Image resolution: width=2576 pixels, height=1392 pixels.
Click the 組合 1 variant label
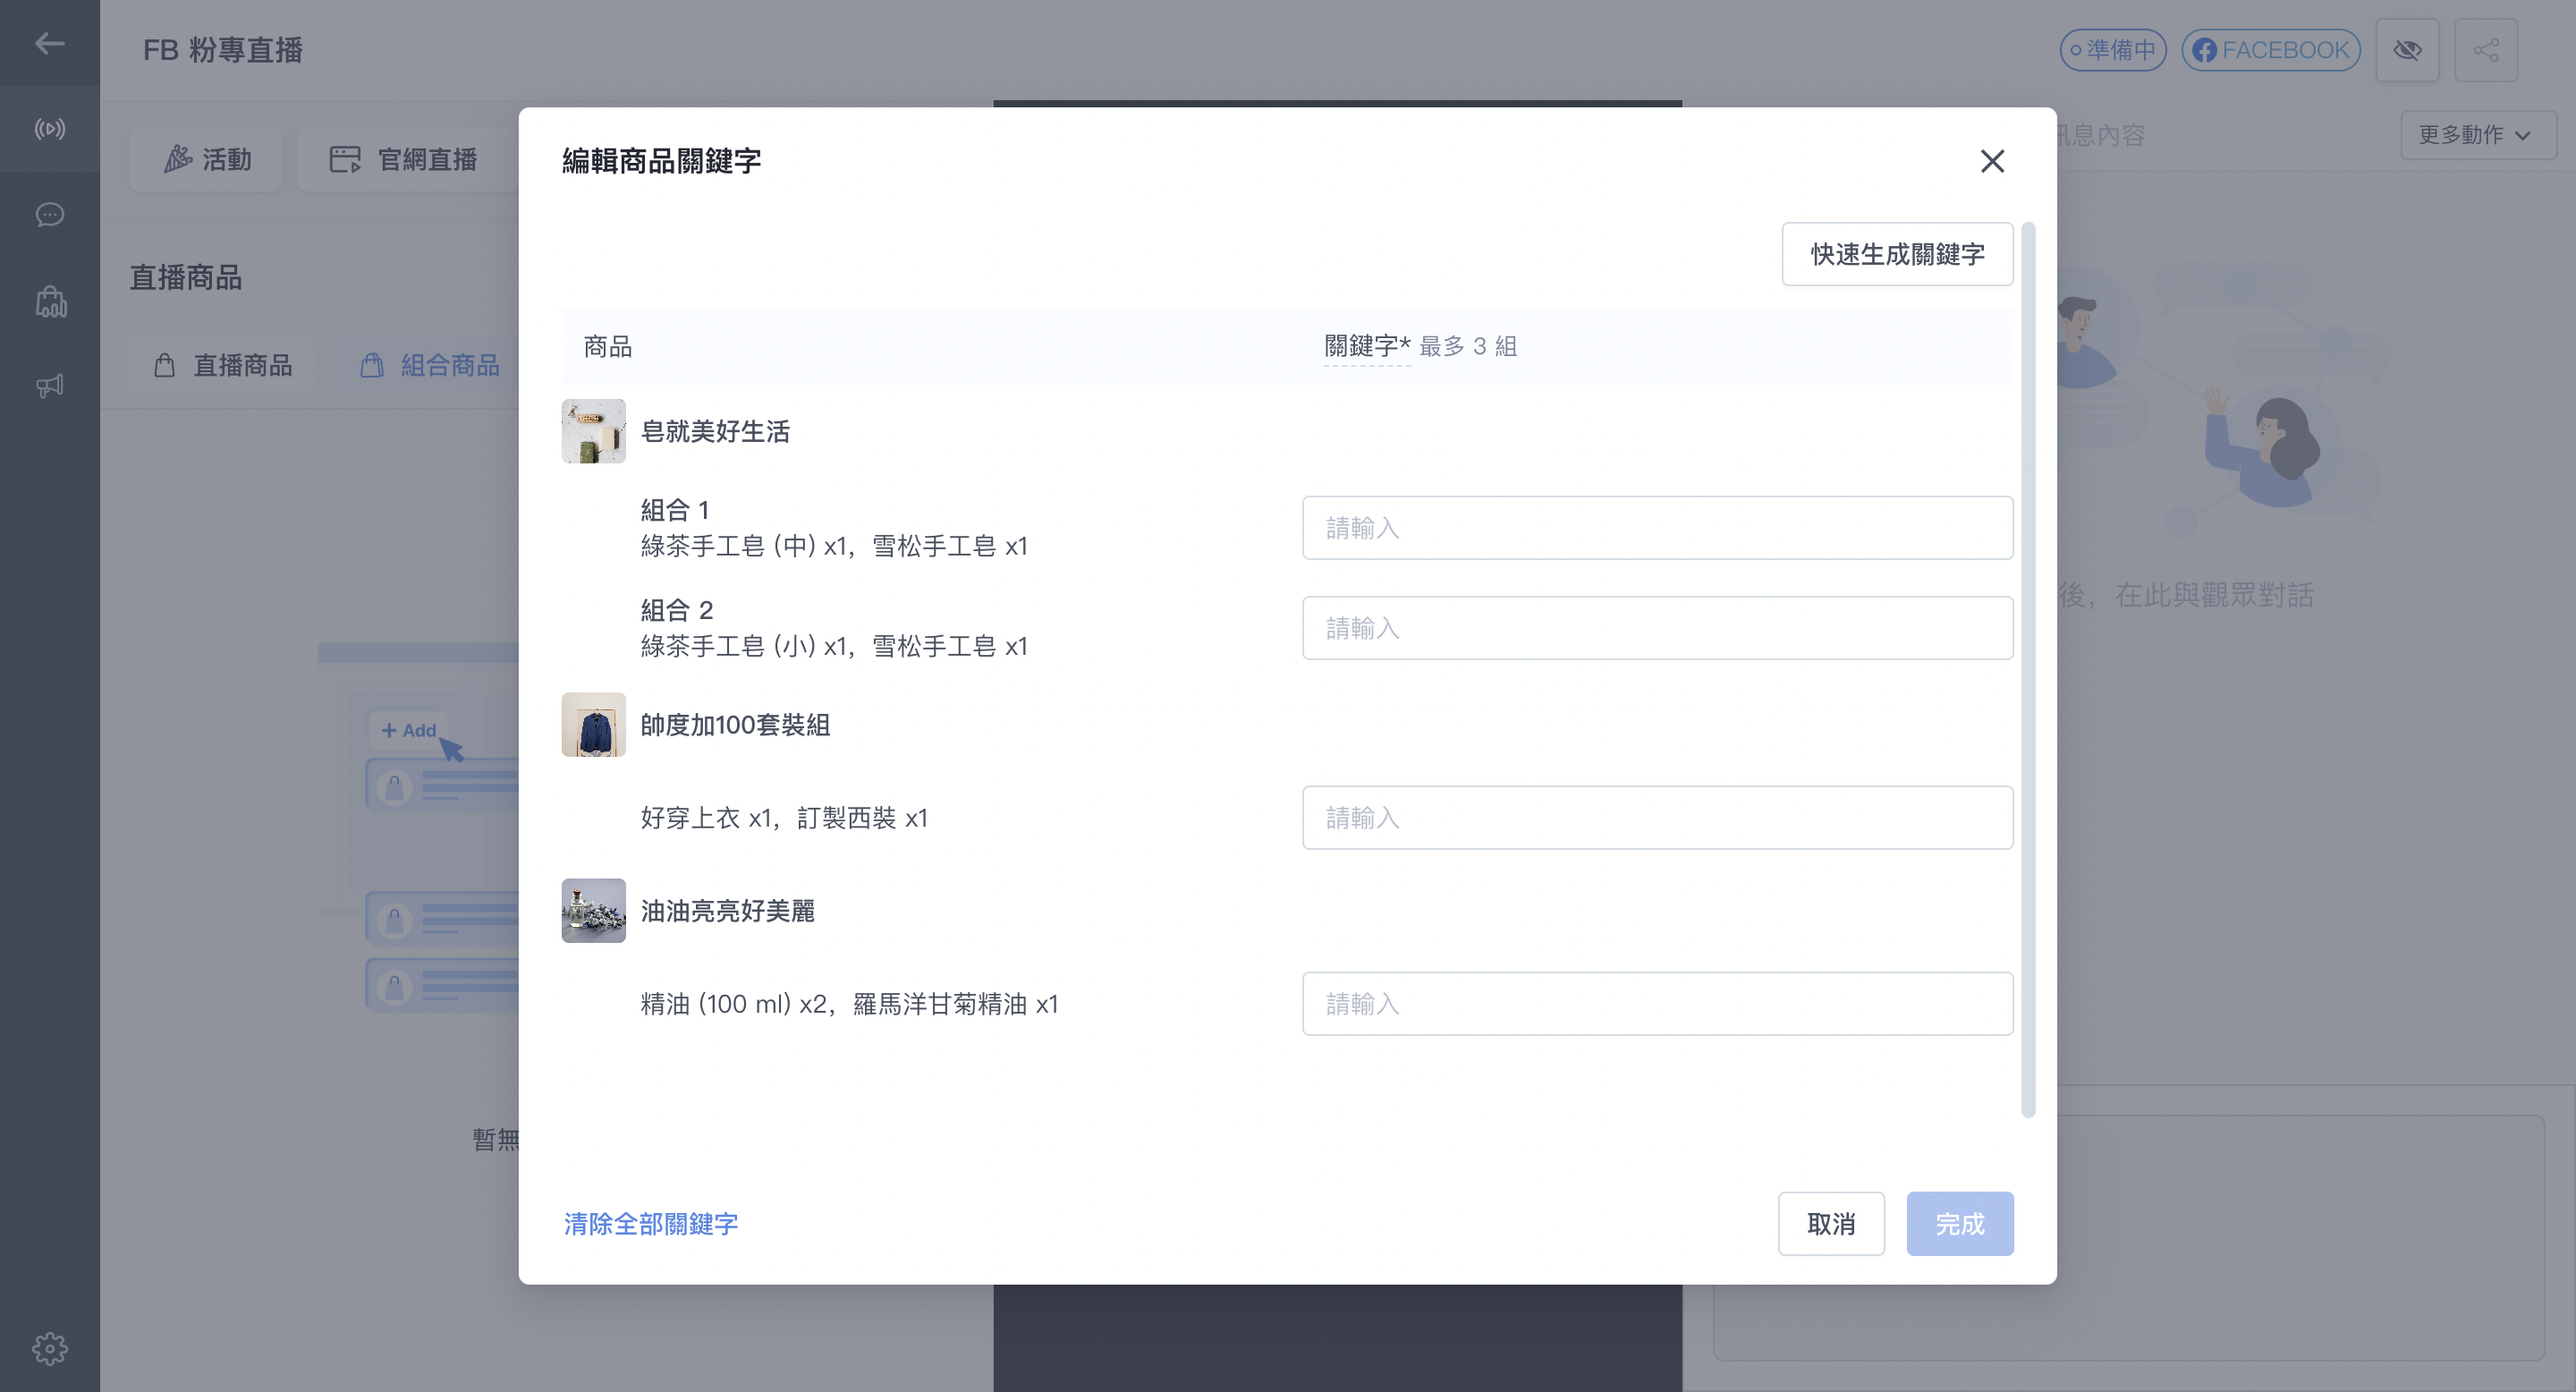tap(675, 510)
